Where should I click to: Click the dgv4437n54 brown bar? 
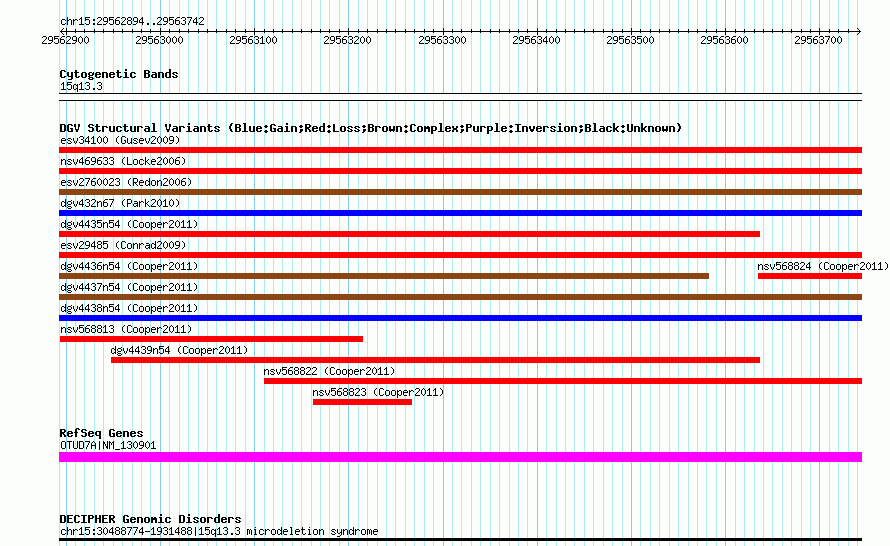coord(460,297)
